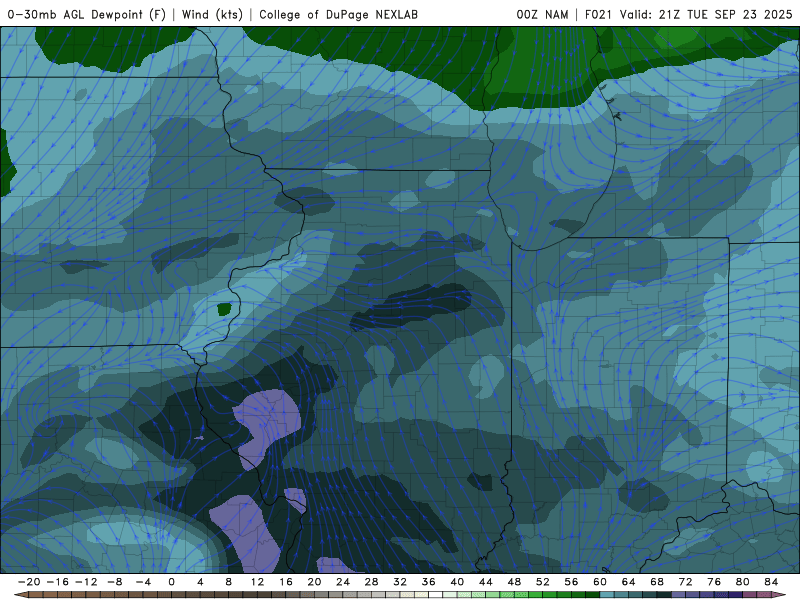Click the '-20' legend value
The width and height of the screenshot is (800, 600).
[29, 582]
